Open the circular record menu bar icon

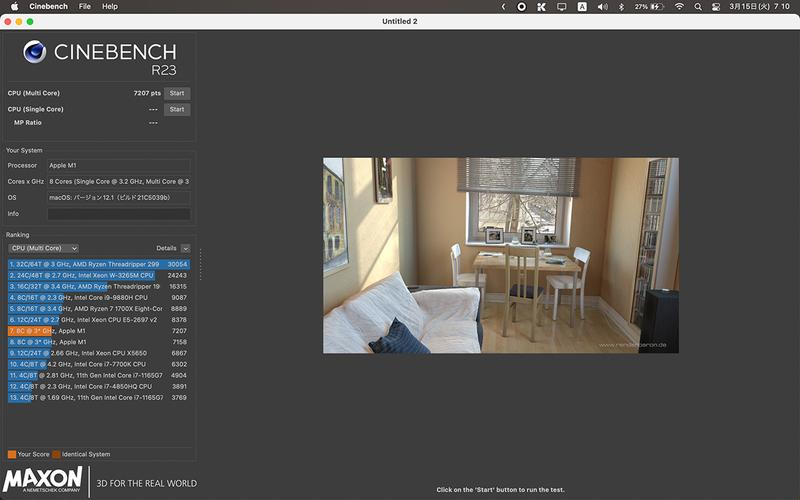click(x=521, y=7)
